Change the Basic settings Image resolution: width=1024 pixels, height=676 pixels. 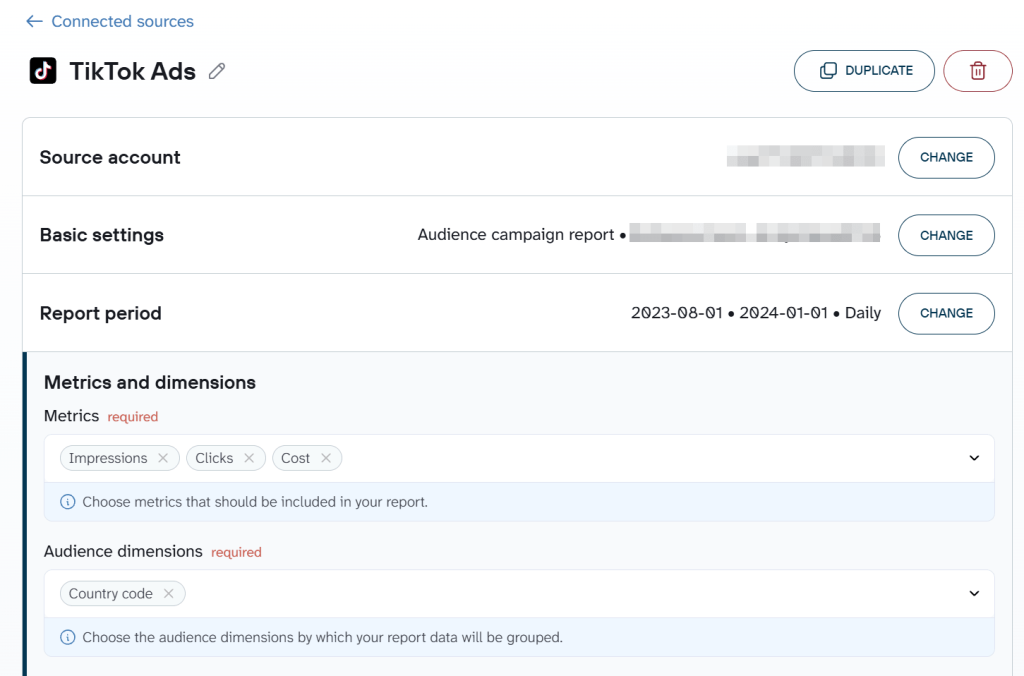coord(946,235)
